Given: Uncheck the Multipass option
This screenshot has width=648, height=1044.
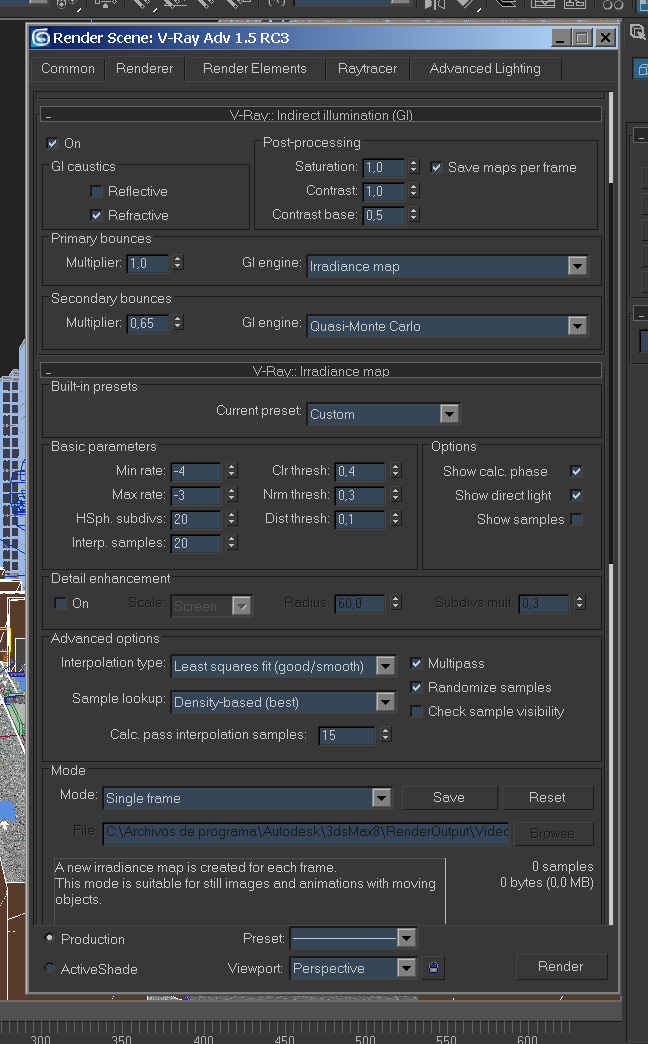Looking at the screenshot, I should (416, 663).
